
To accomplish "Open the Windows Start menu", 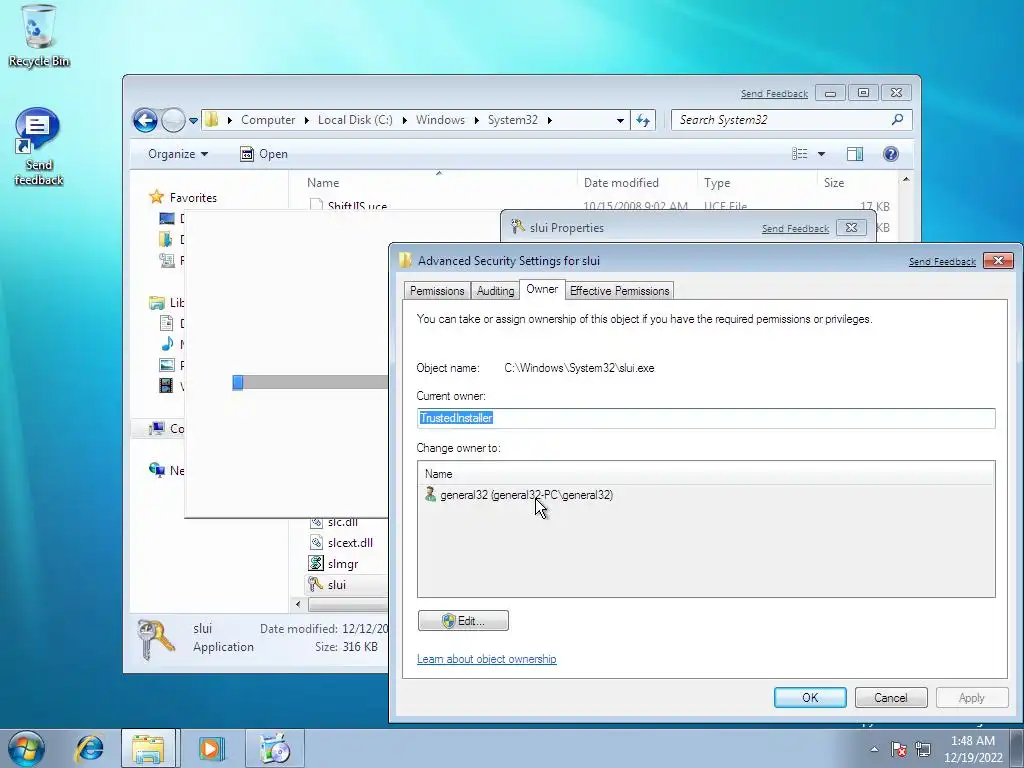I will [x=26, y=748].
